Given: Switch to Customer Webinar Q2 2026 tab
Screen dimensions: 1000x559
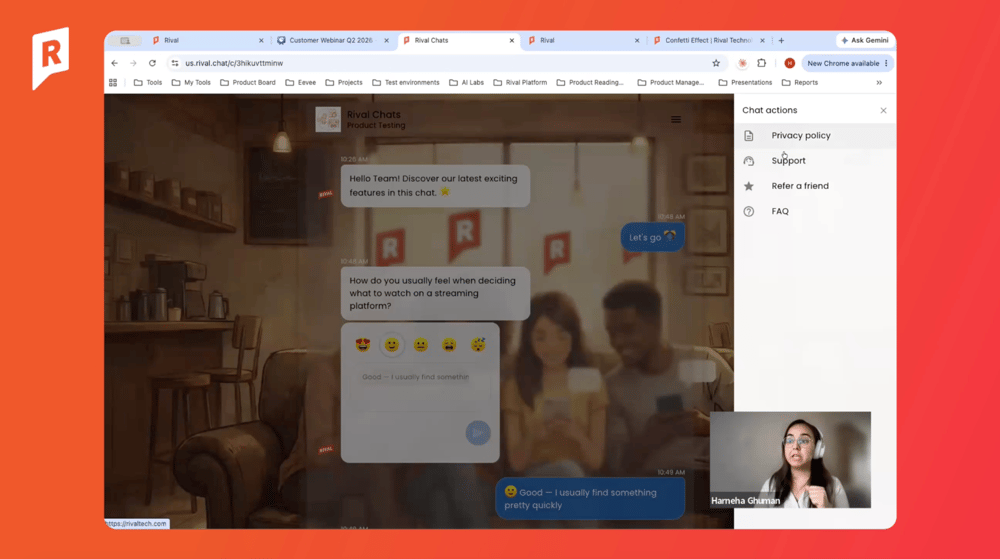Looking at the screenshot, I should 332,40.
